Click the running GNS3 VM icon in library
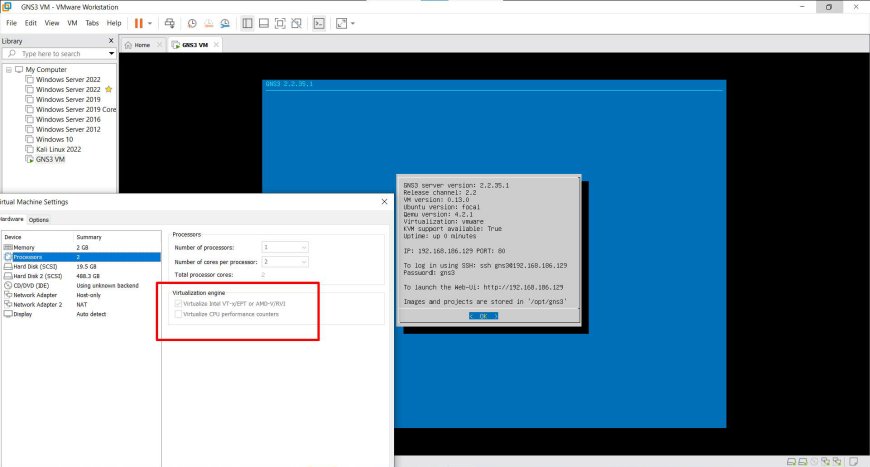 click(x=29, y=159)
